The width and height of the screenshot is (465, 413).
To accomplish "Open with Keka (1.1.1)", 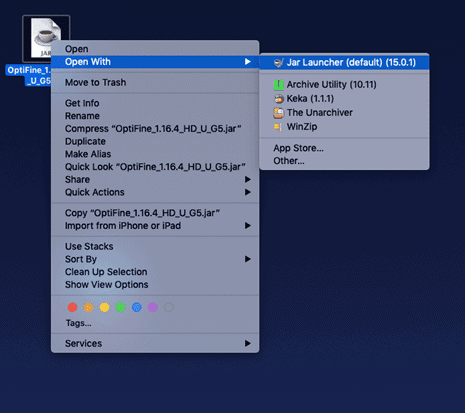I will 344,99.
